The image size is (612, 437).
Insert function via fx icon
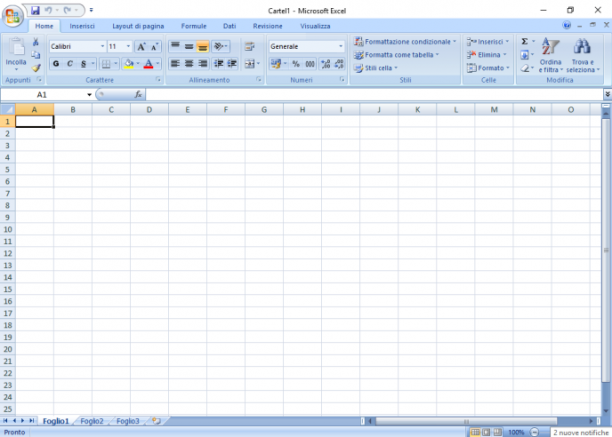(138, 94)
